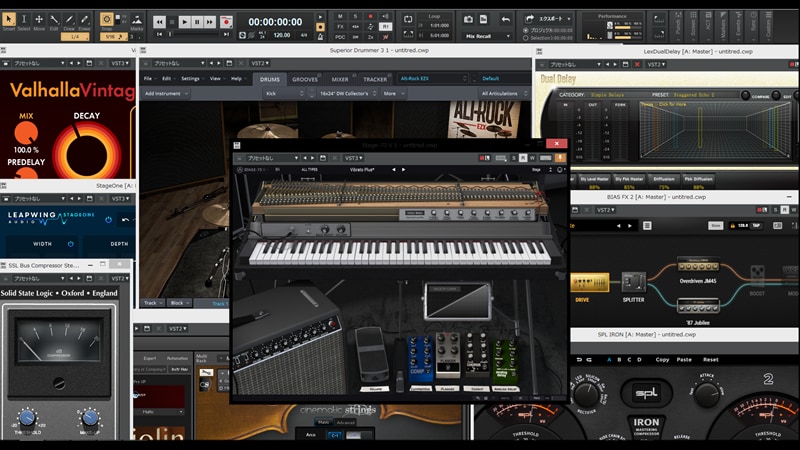Open the Alt-Rock EZX library dropdown
The height and width of the screenshot is (450, 800).
click(x=433, y=79)
